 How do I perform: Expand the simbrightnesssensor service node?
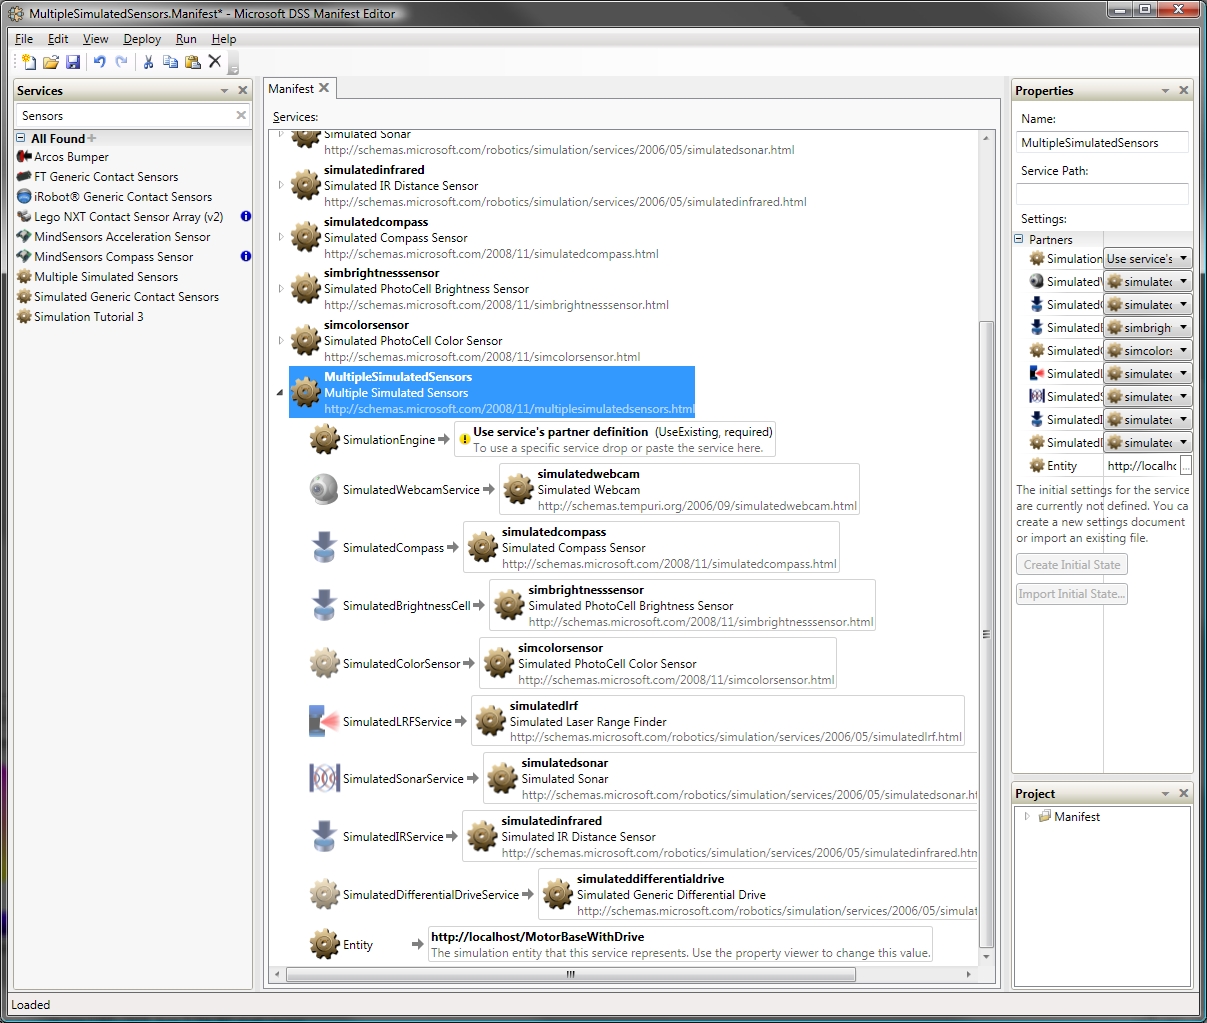pyautogui.click(x=281, y=288)
